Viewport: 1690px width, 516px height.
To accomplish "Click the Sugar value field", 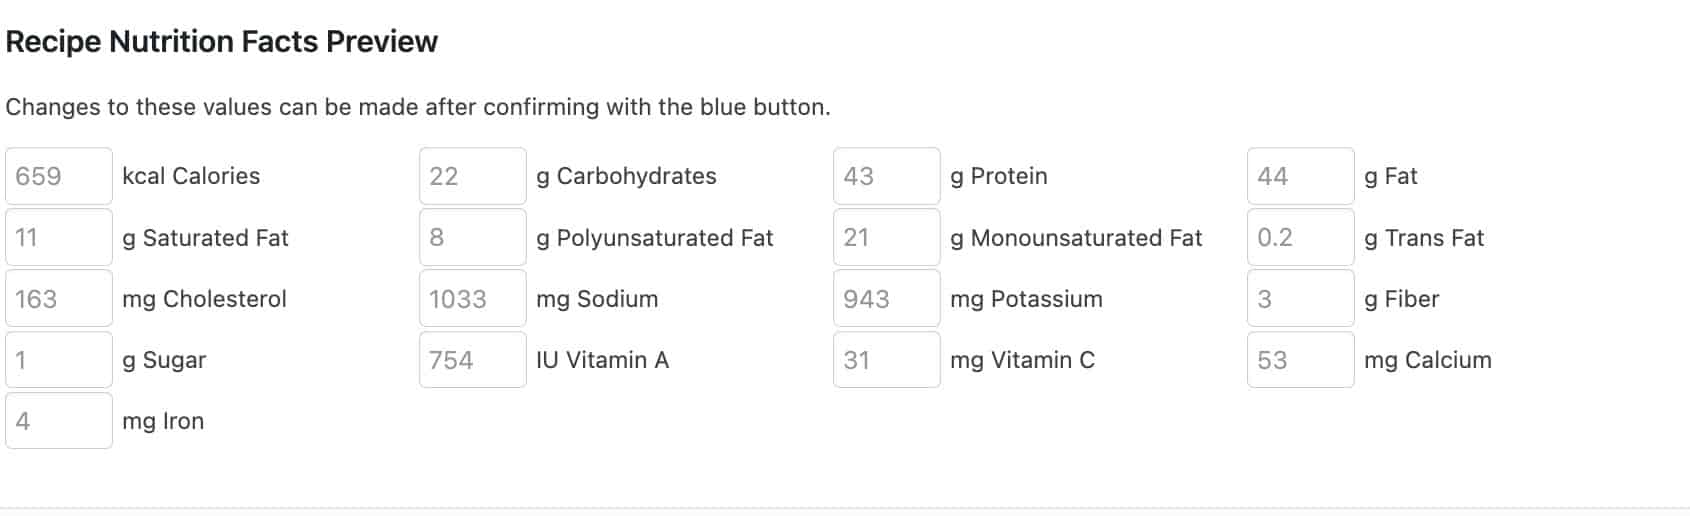I will pos(59,359).
